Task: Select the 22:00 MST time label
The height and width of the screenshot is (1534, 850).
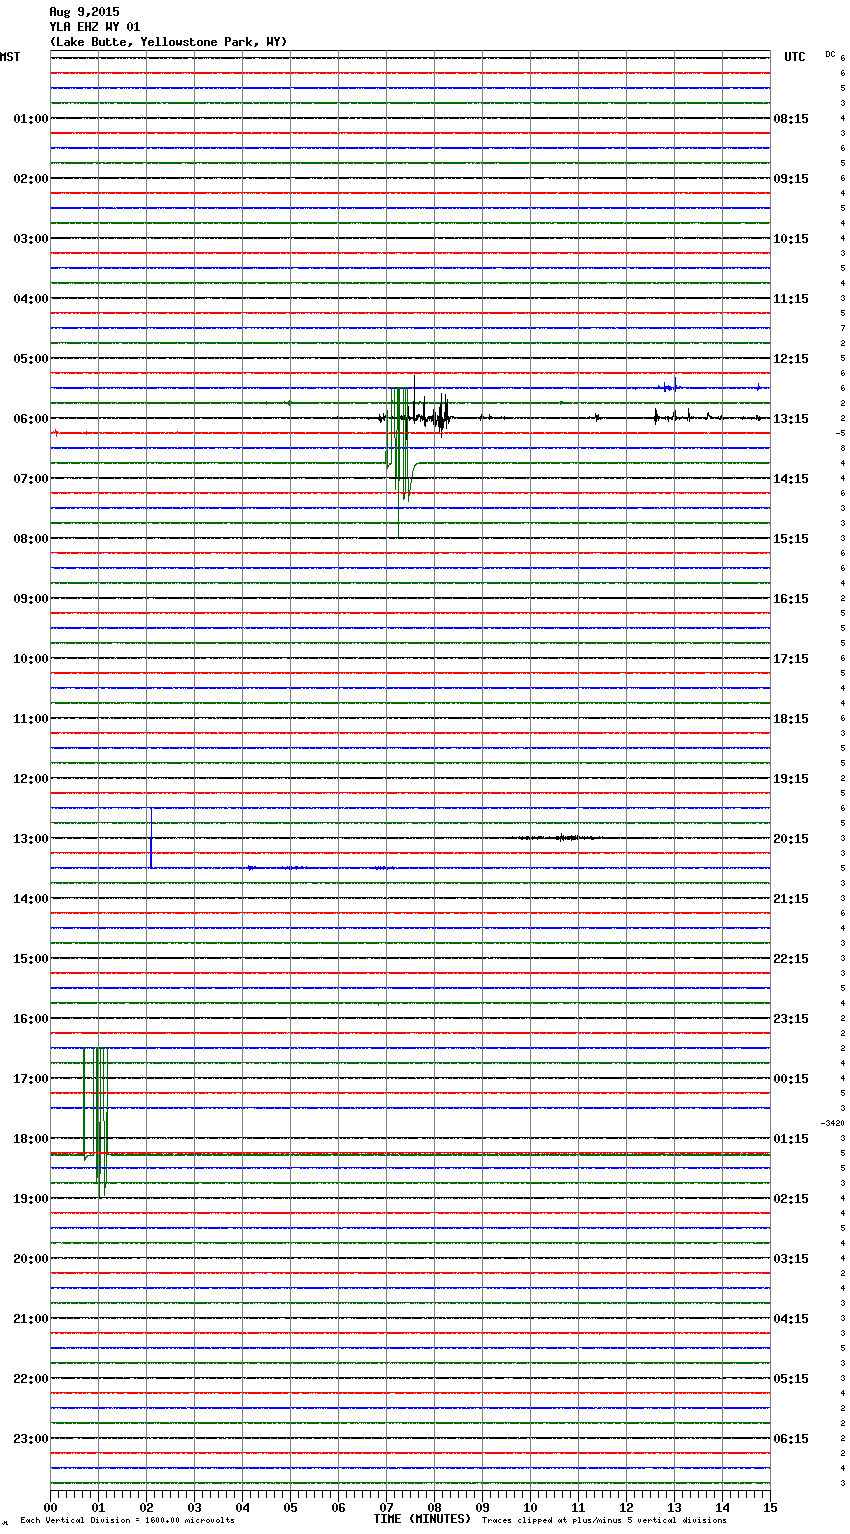Action: tap(31, 1379)
